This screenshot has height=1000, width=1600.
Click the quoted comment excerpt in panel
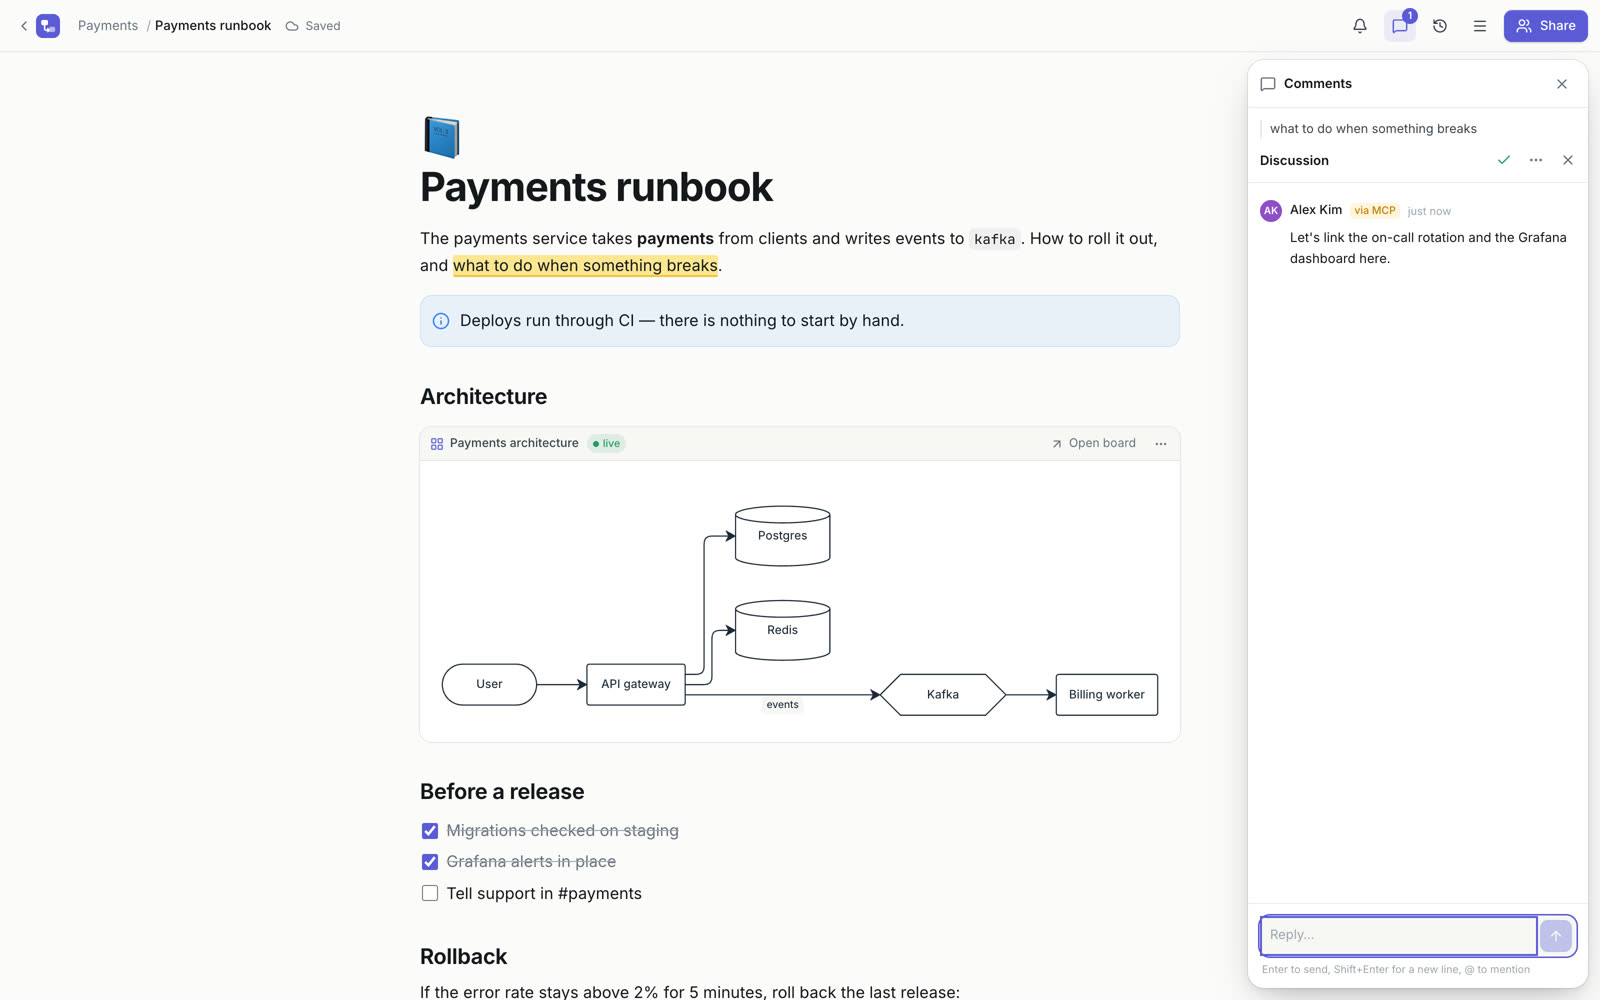[1373, 129]
